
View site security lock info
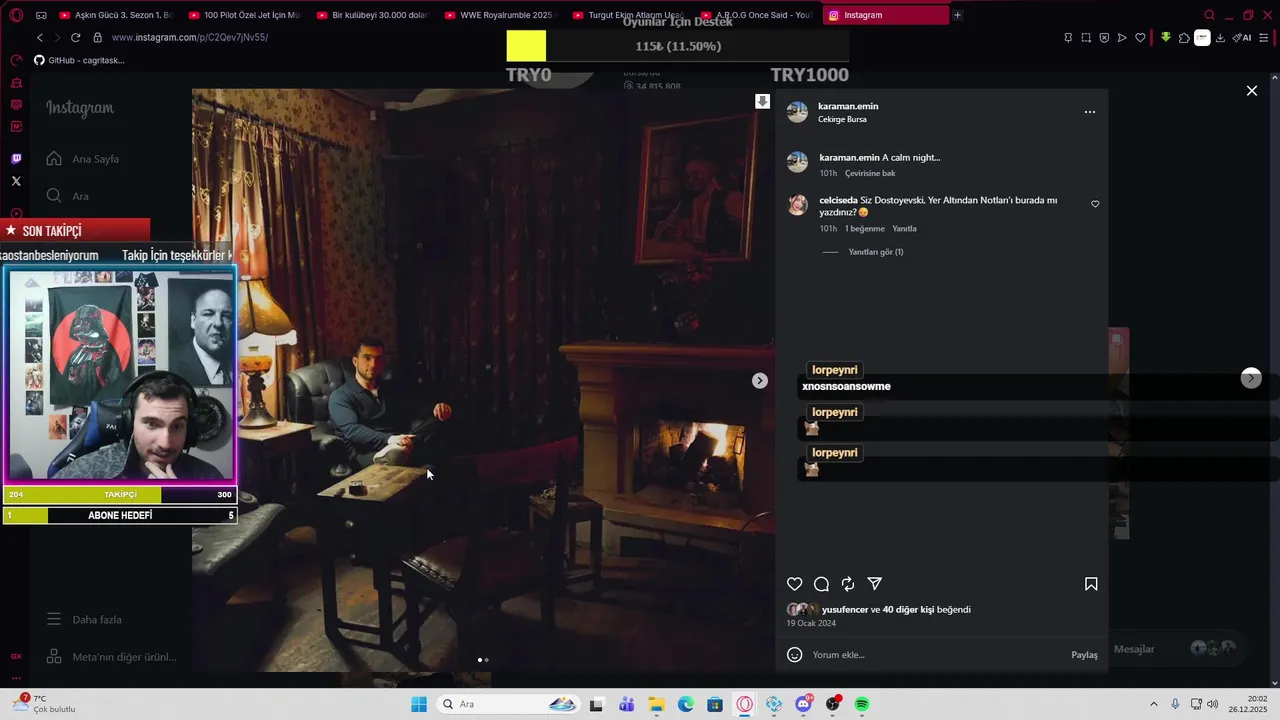tap(97, 37)
